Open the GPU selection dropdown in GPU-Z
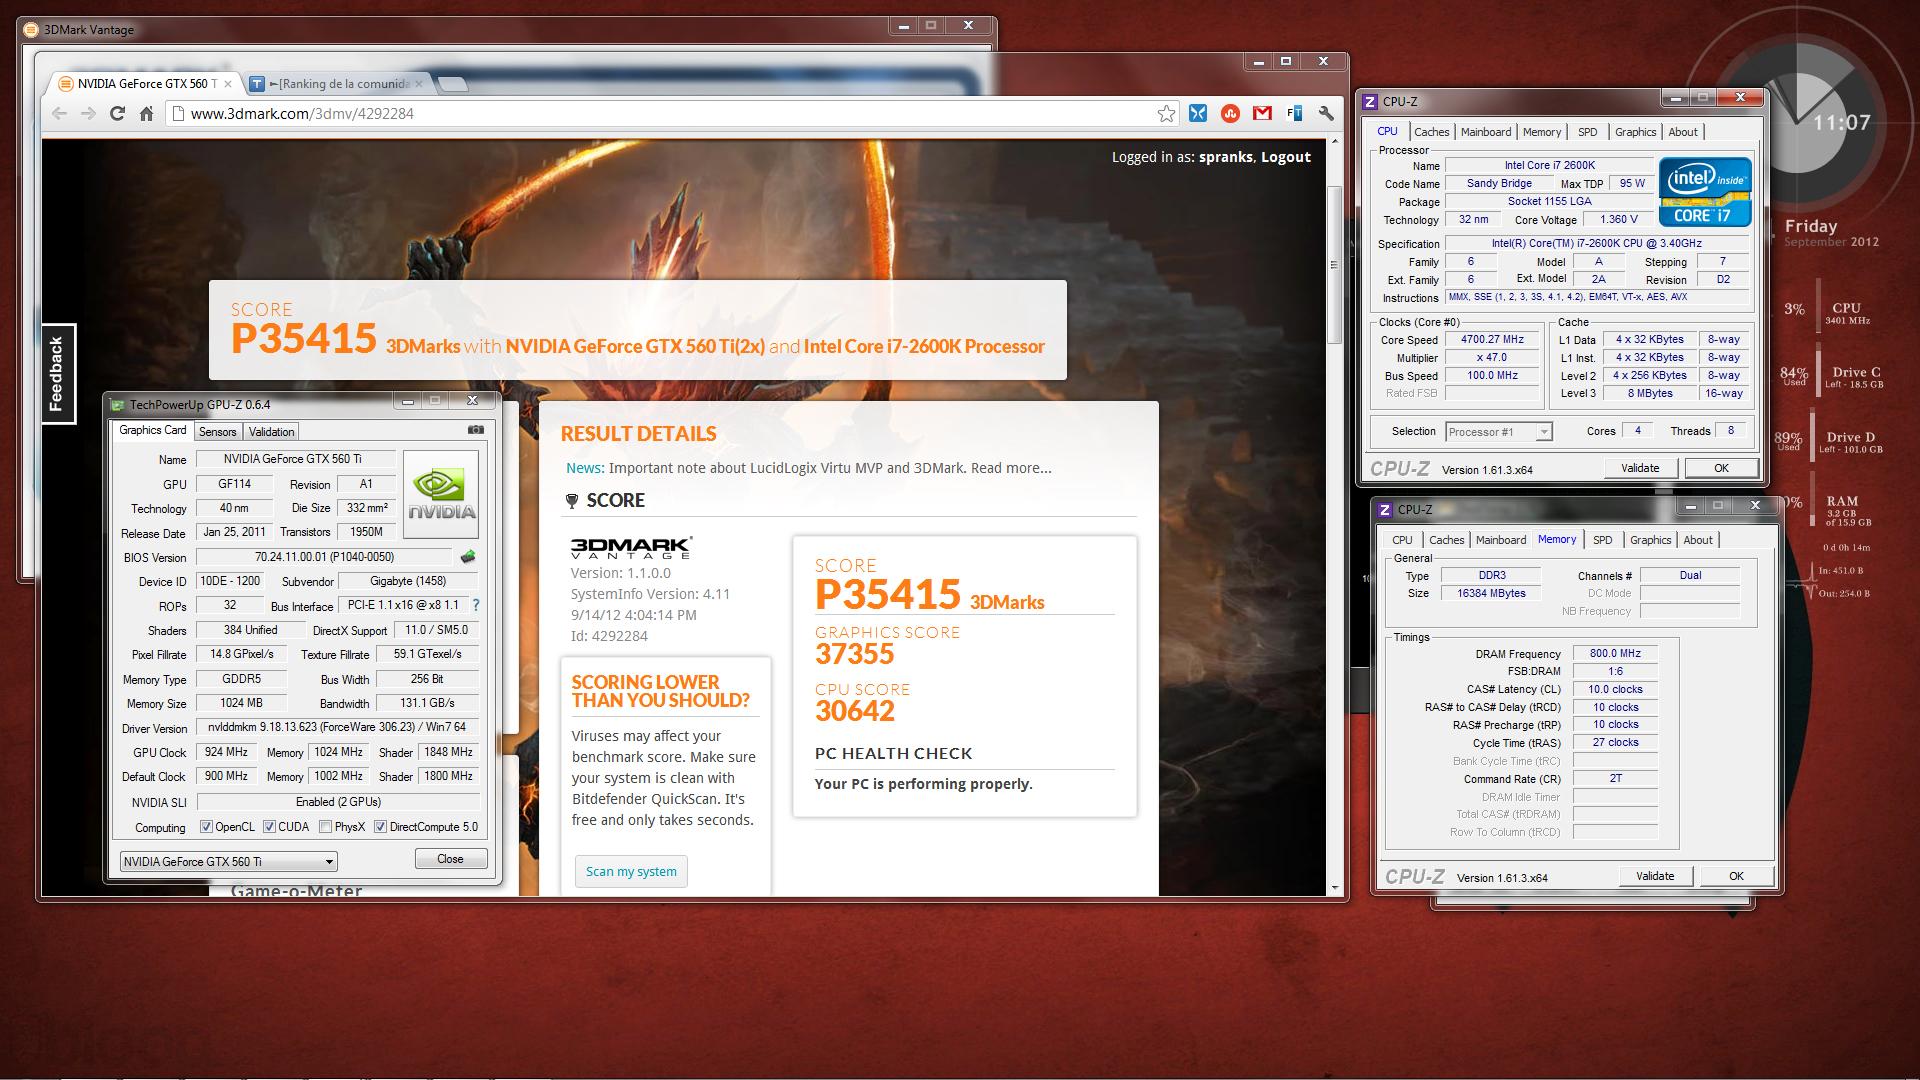 click(228, 862)
